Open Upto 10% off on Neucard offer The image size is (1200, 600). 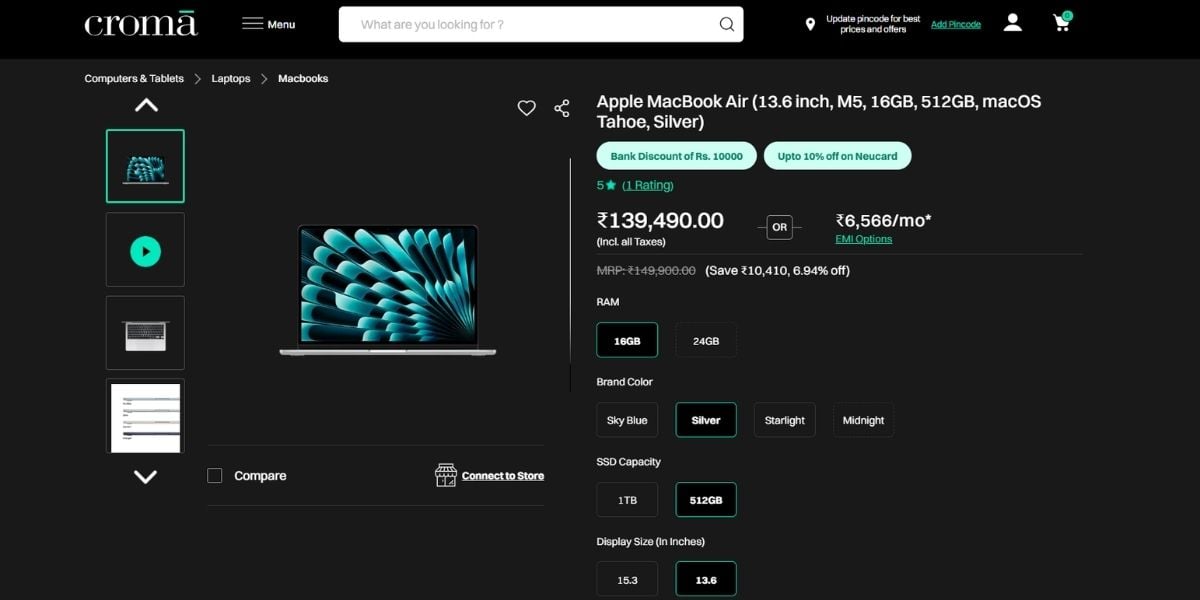pos(838,156)
